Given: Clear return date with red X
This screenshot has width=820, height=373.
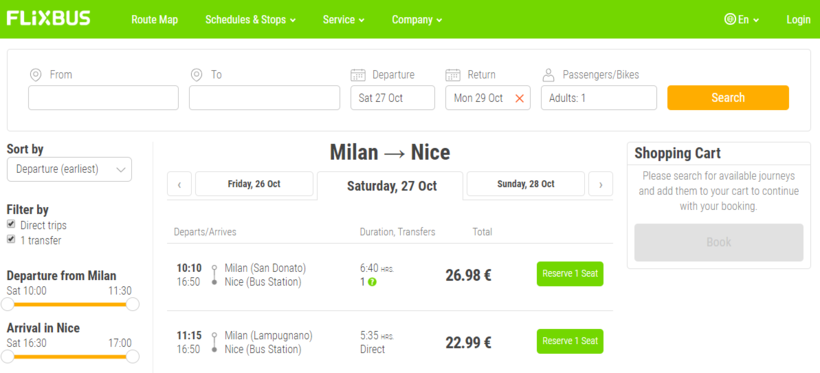Looking at the screenshot, I should pos(519,98).
